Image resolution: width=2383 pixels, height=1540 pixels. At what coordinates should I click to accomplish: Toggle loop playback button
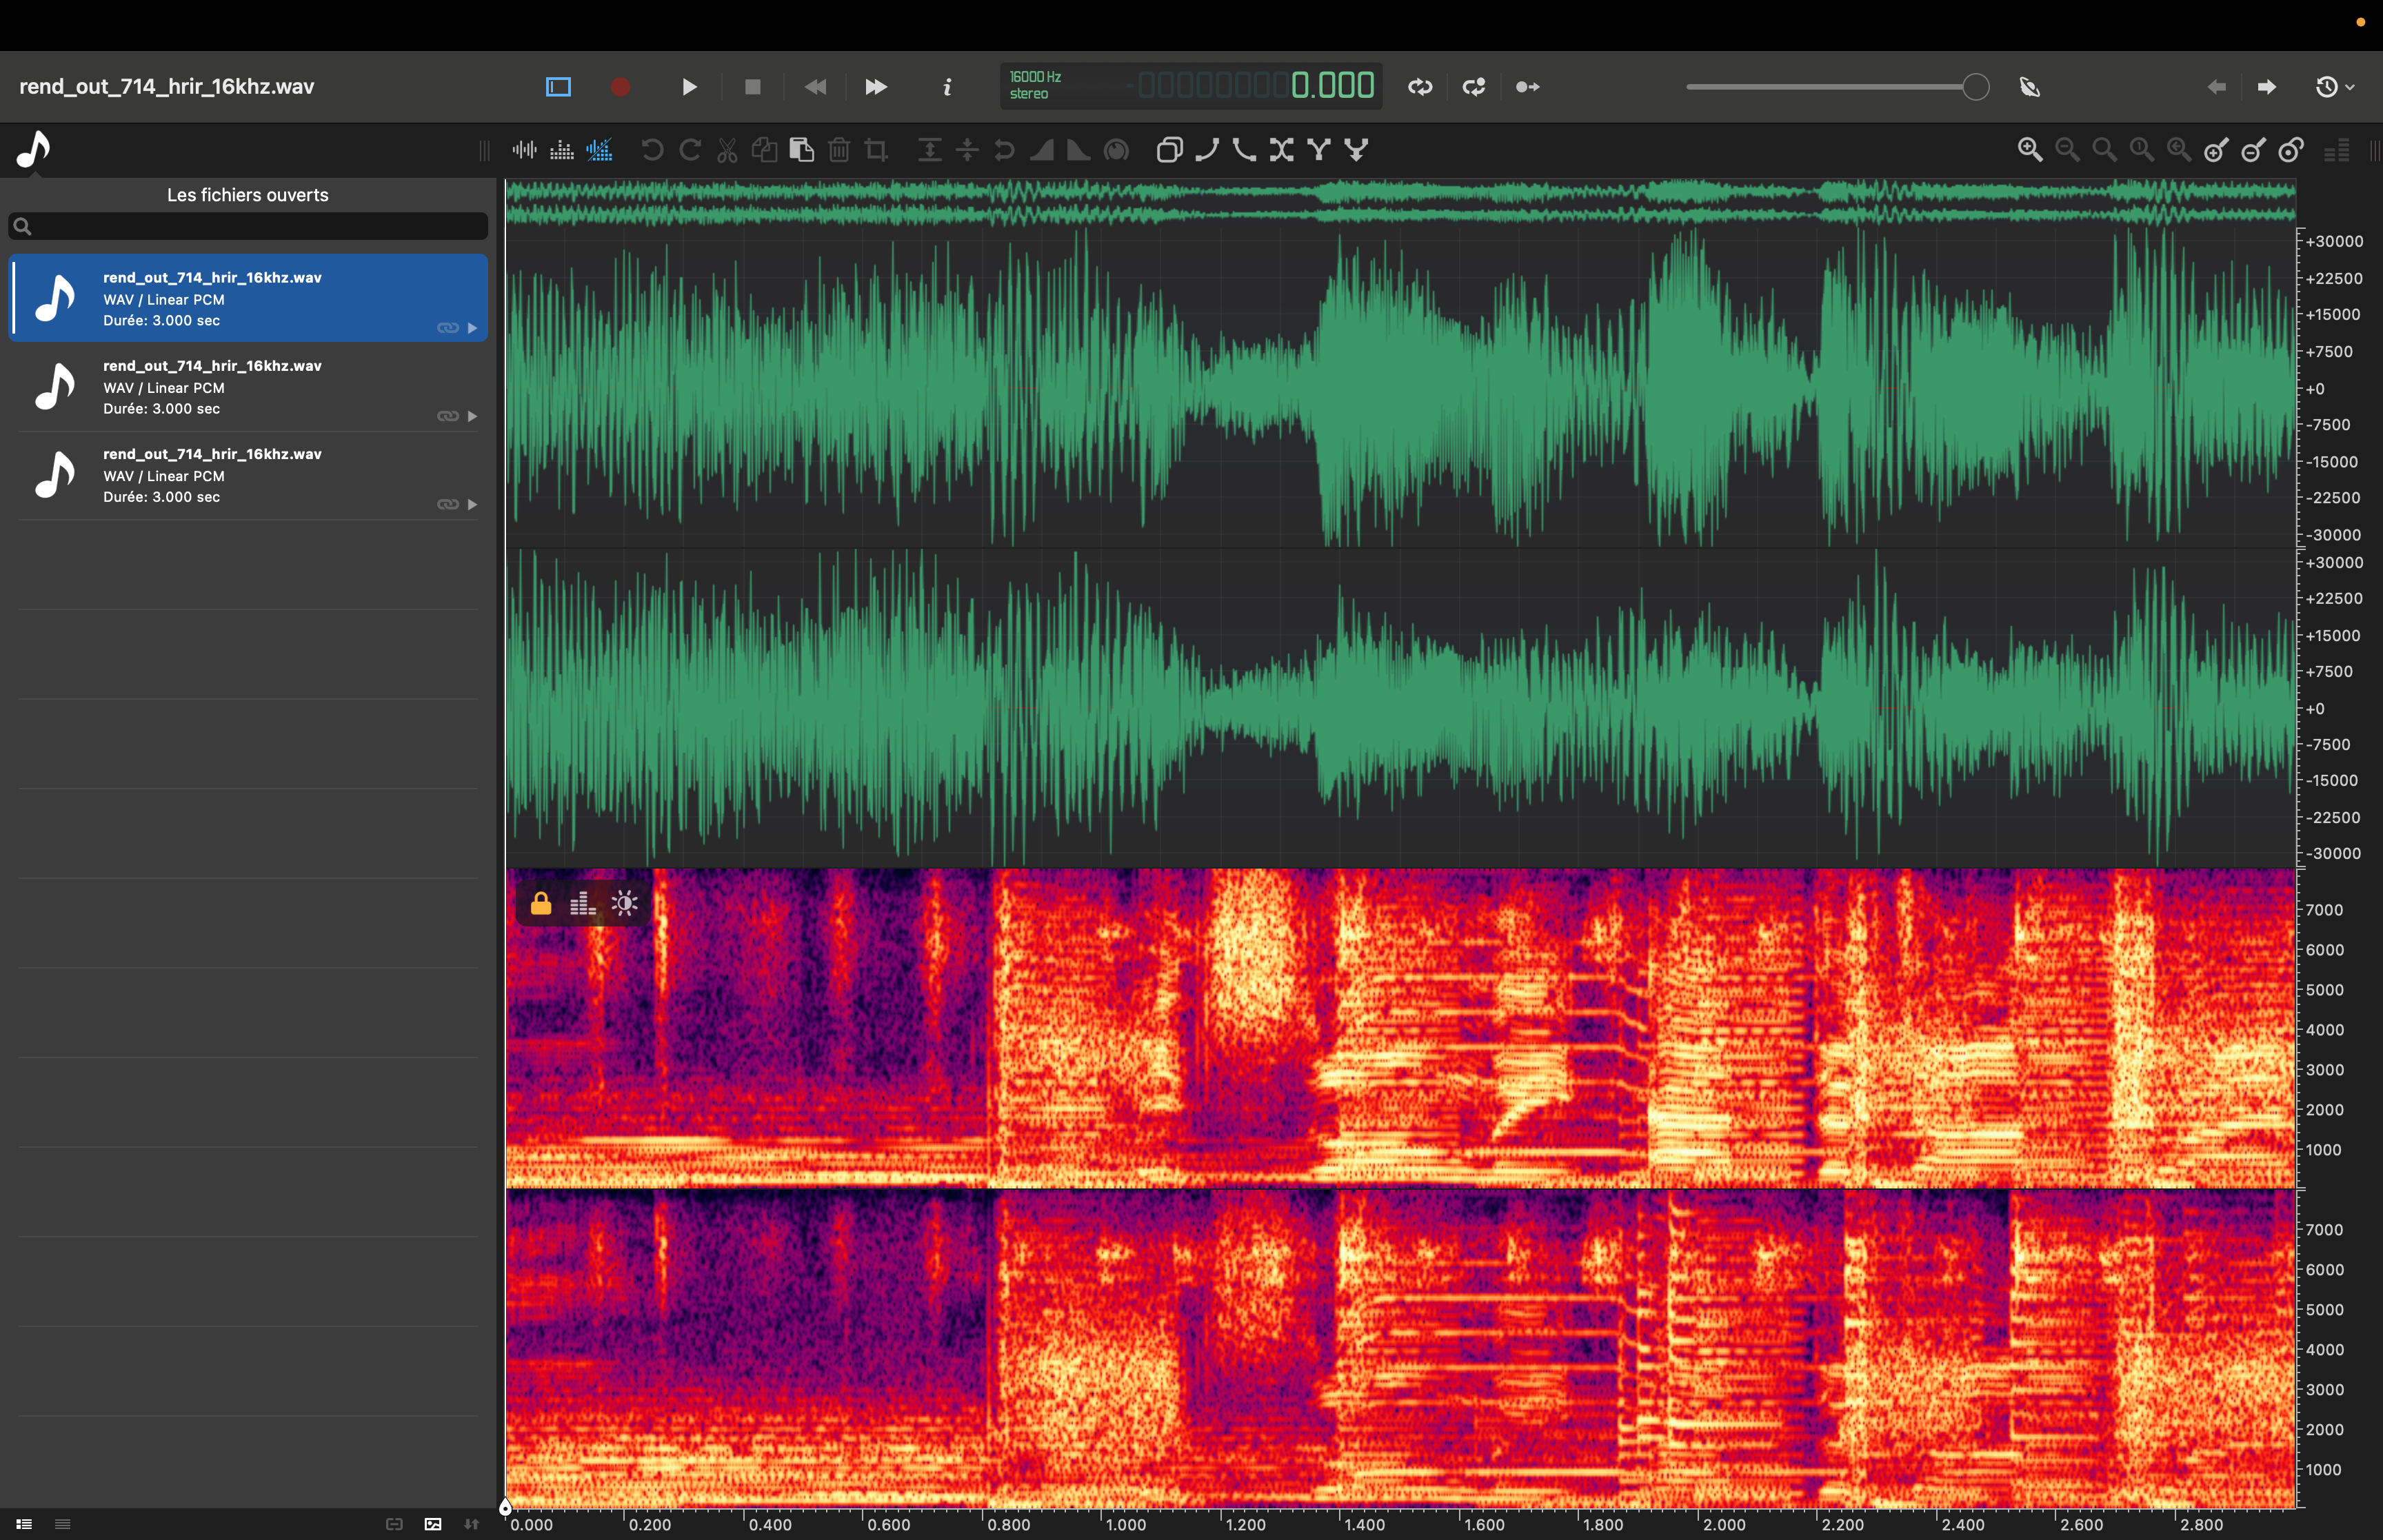(x=1420, y=87)
